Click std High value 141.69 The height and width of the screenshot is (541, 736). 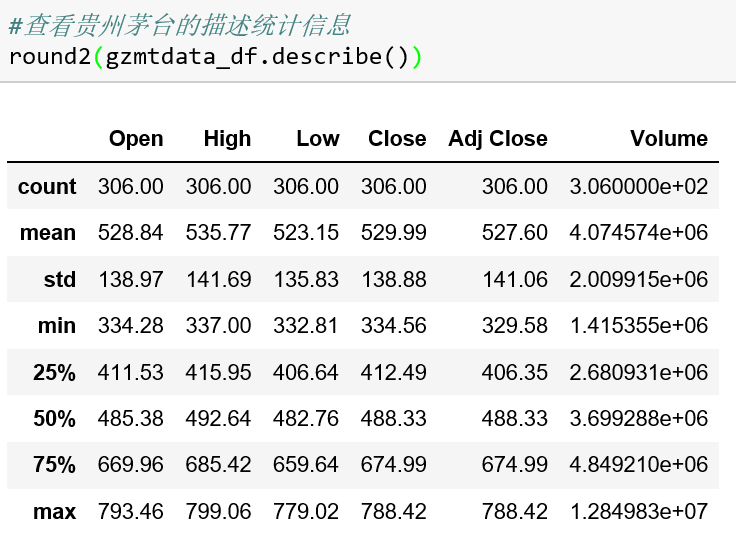coord(218,279)
